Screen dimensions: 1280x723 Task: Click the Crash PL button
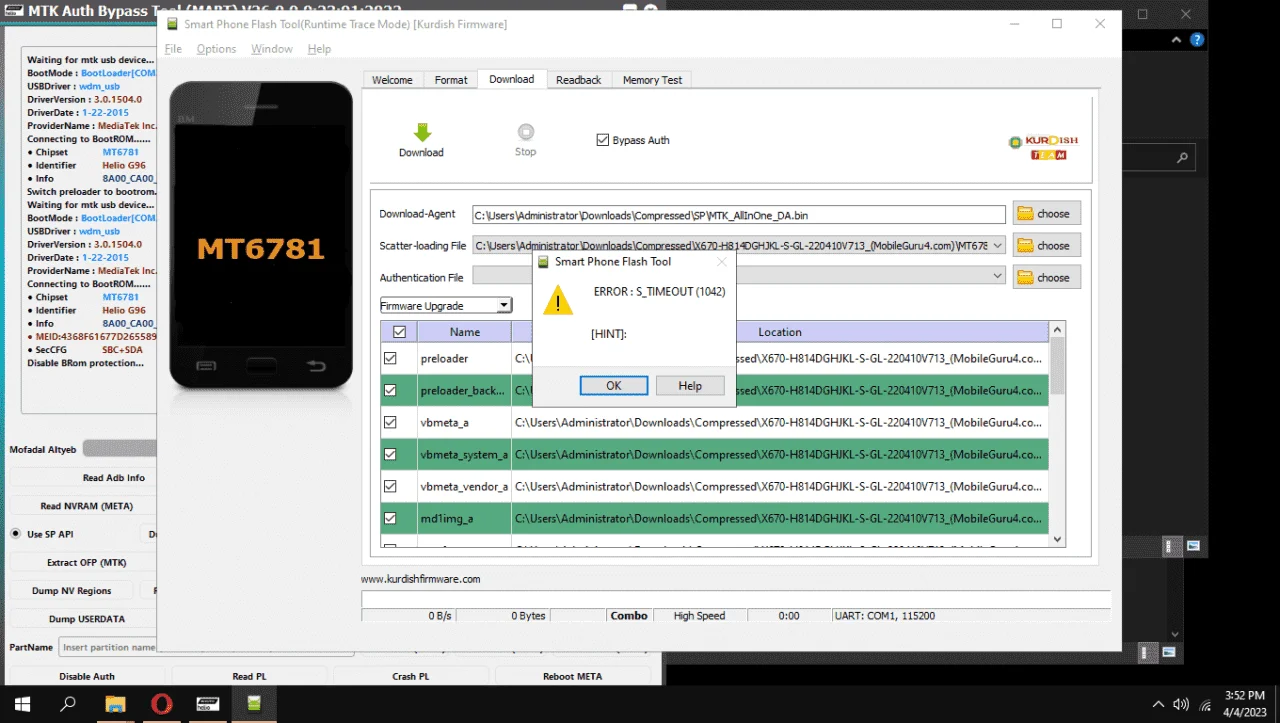click(411, 676)
